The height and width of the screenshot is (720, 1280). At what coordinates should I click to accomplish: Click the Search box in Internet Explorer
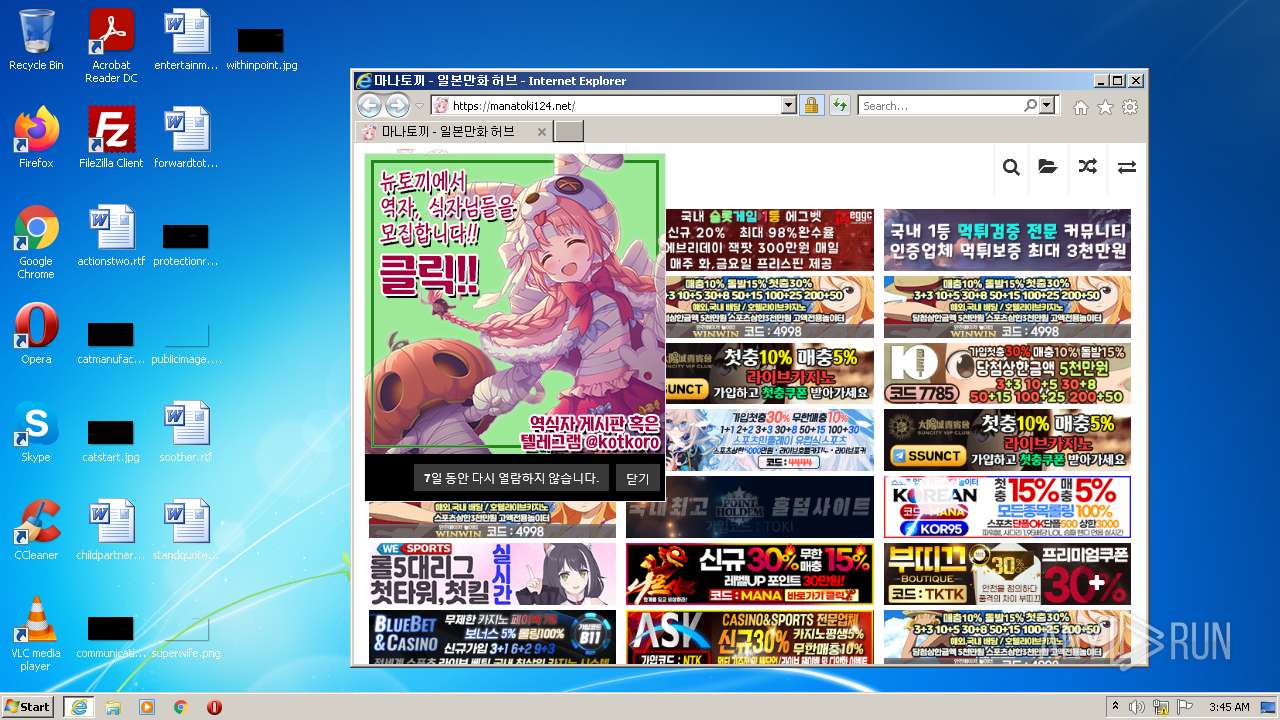click(940, 105)
